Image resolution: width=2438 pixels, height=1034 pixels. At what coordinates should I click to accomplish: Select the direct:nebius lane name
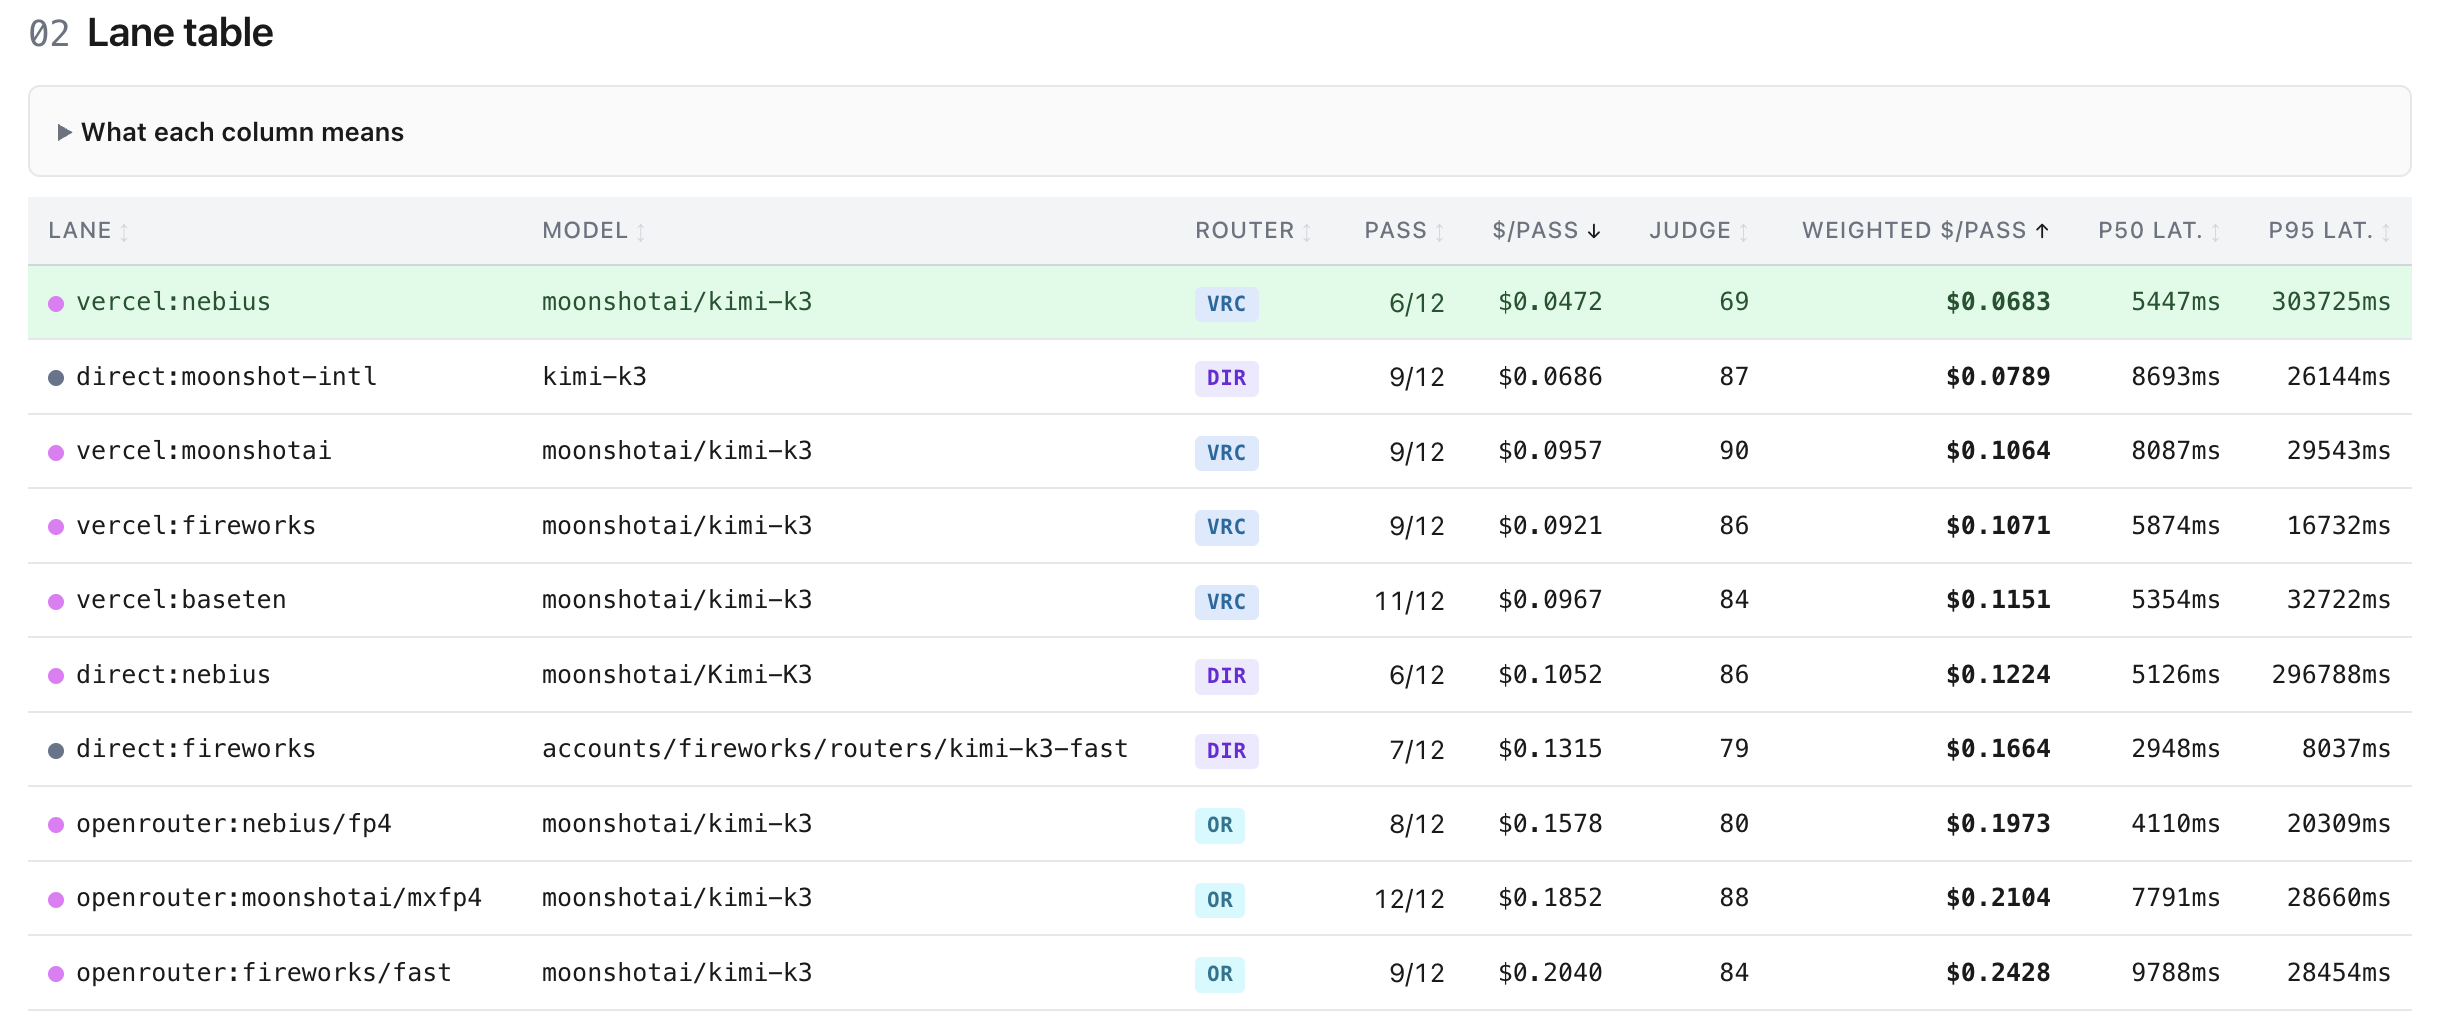(173, 675)
